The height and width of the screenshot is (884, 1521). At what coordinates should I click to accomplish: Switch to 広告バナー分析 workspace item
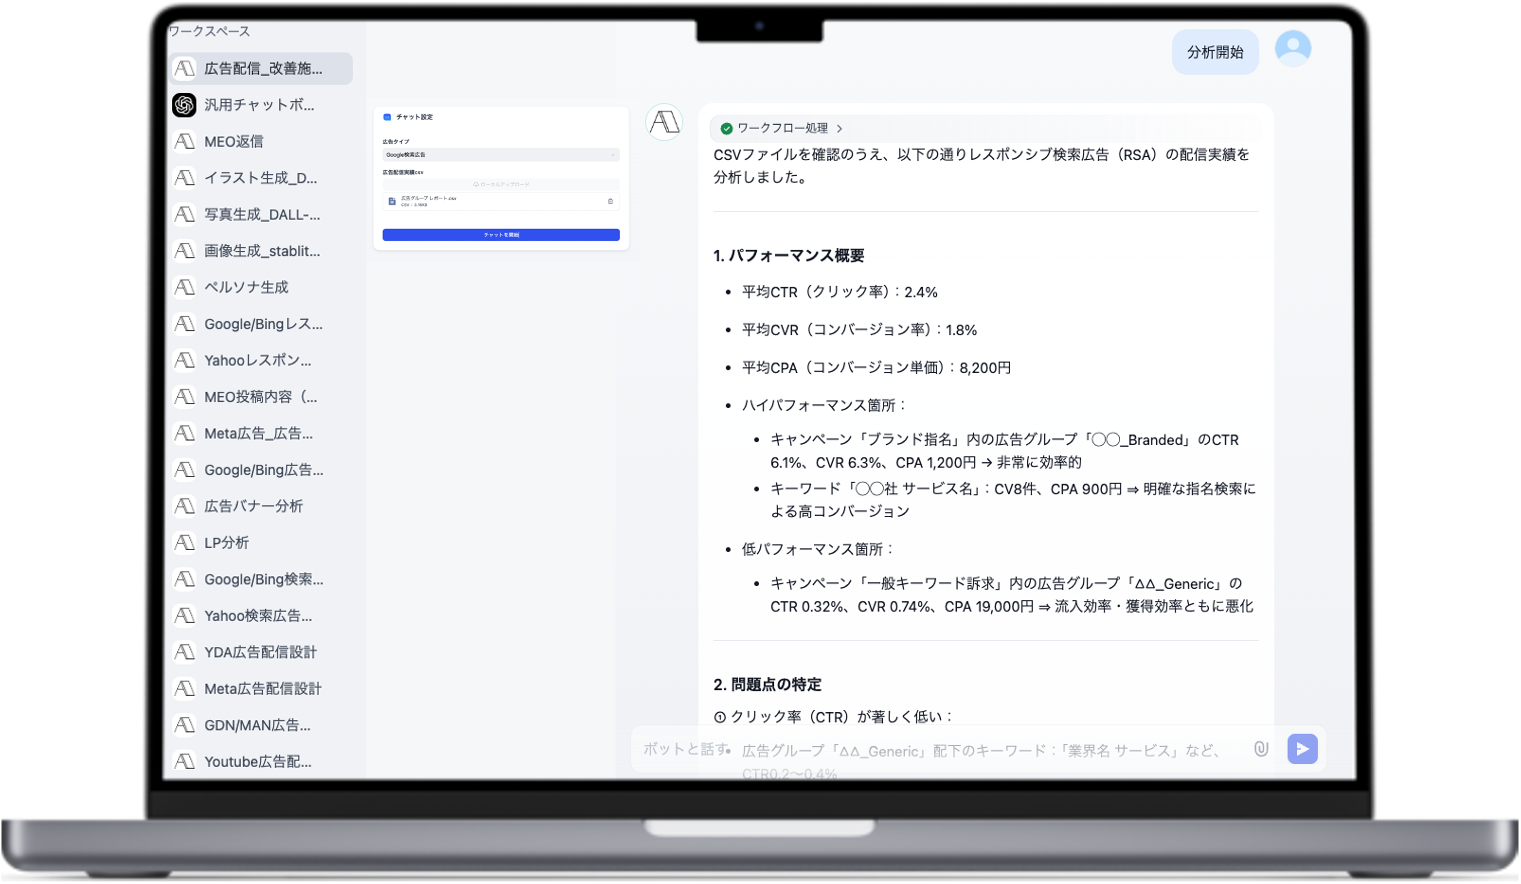click(x=253, y=506)
